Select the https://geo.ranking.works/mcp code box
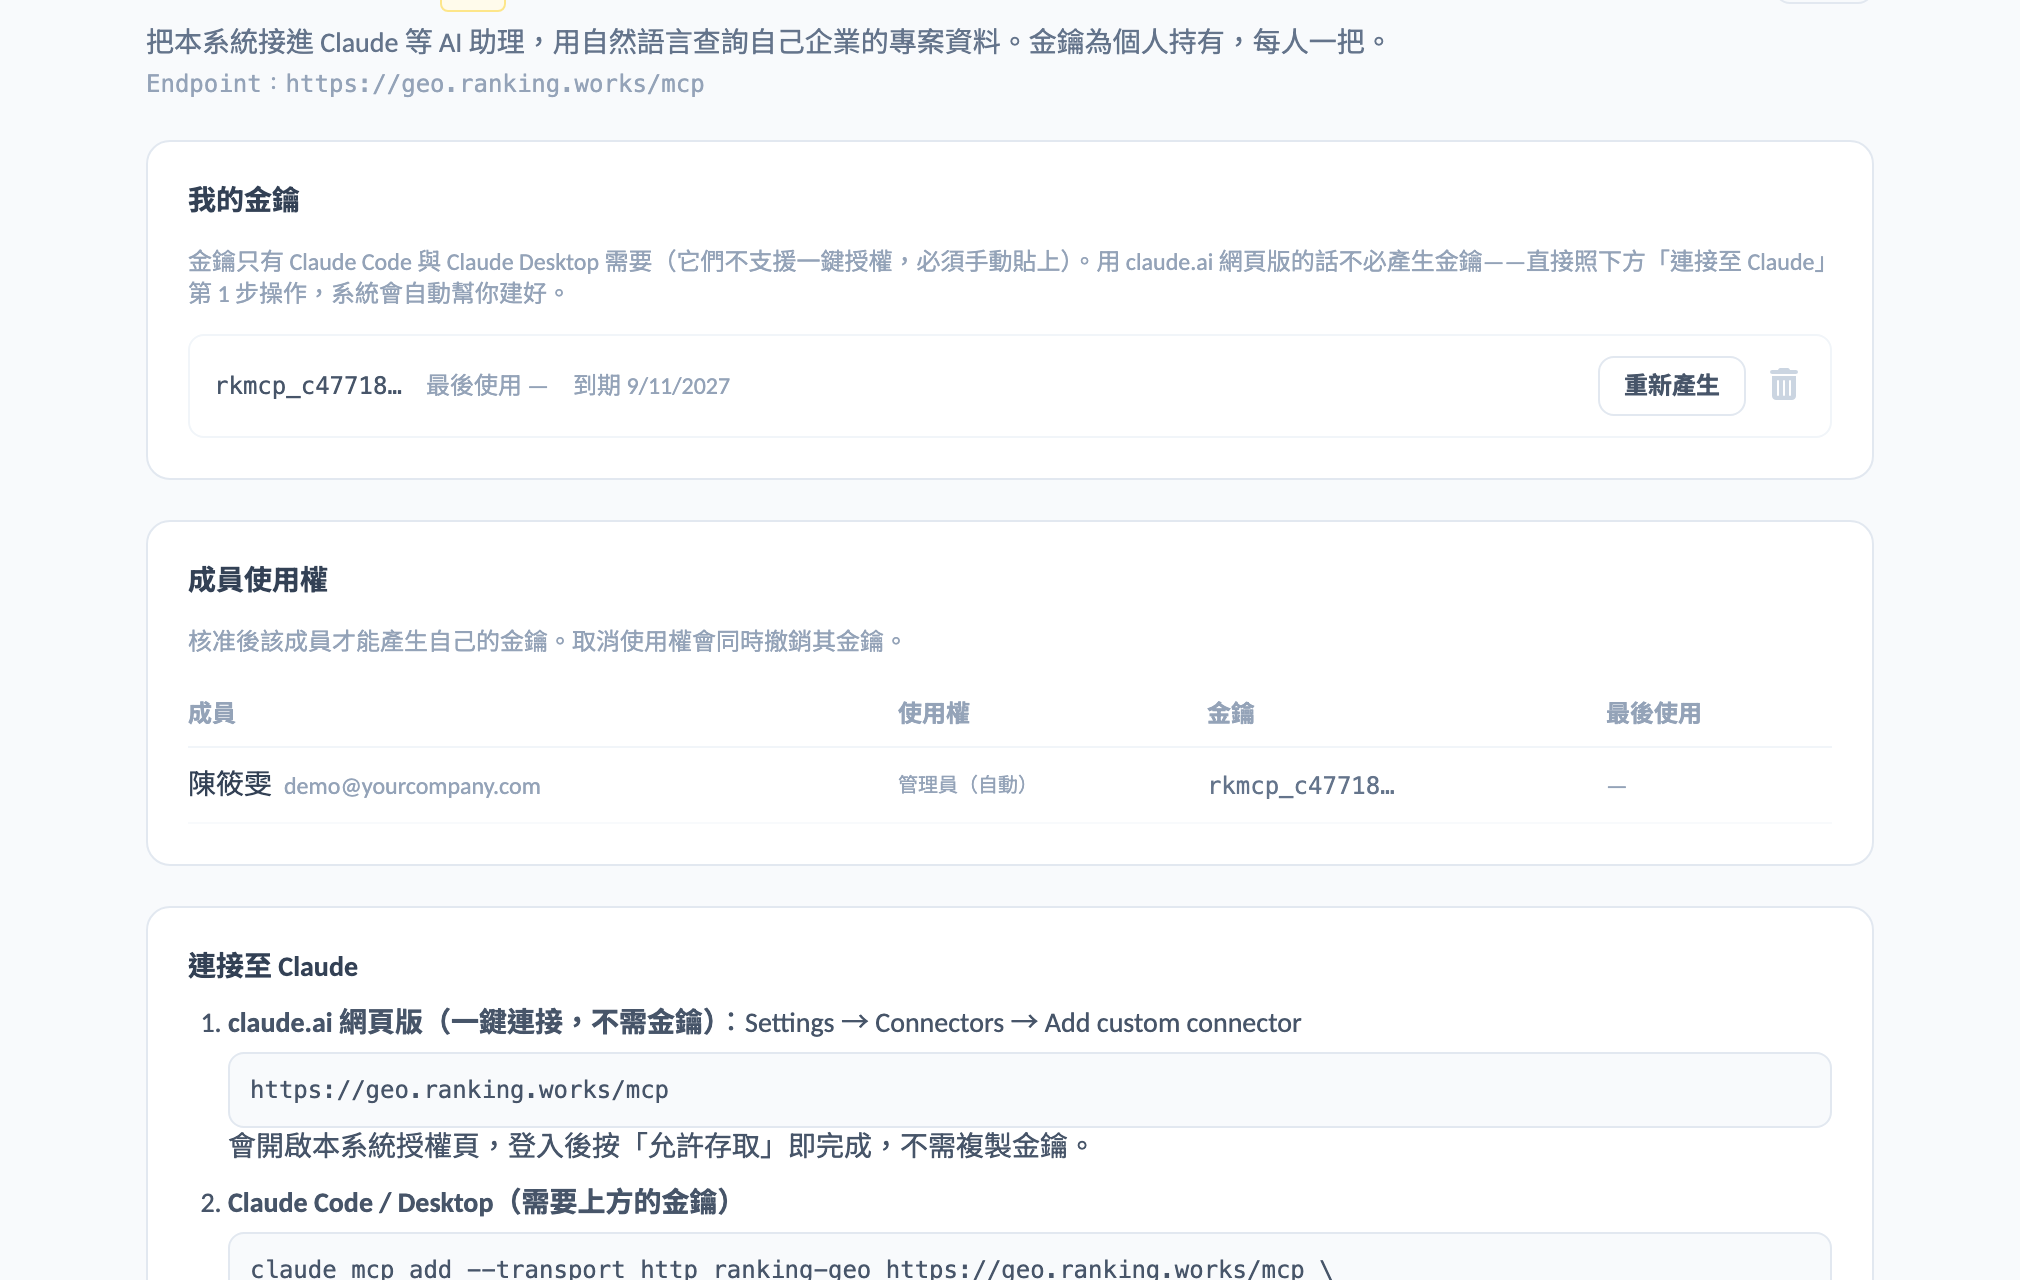The height and width of the screenshot is (1280, 2020). [x=1029, y=1090]
